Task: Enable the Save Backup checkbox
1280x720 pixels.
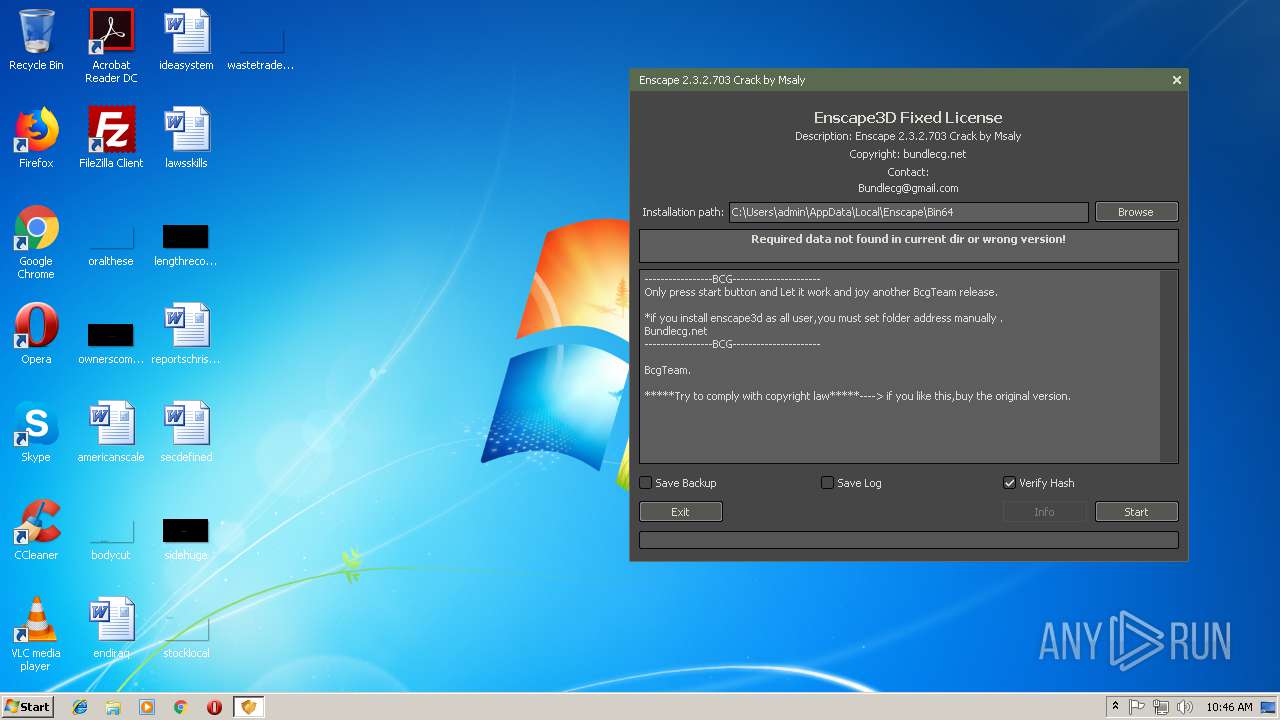Action: (646, 483)
